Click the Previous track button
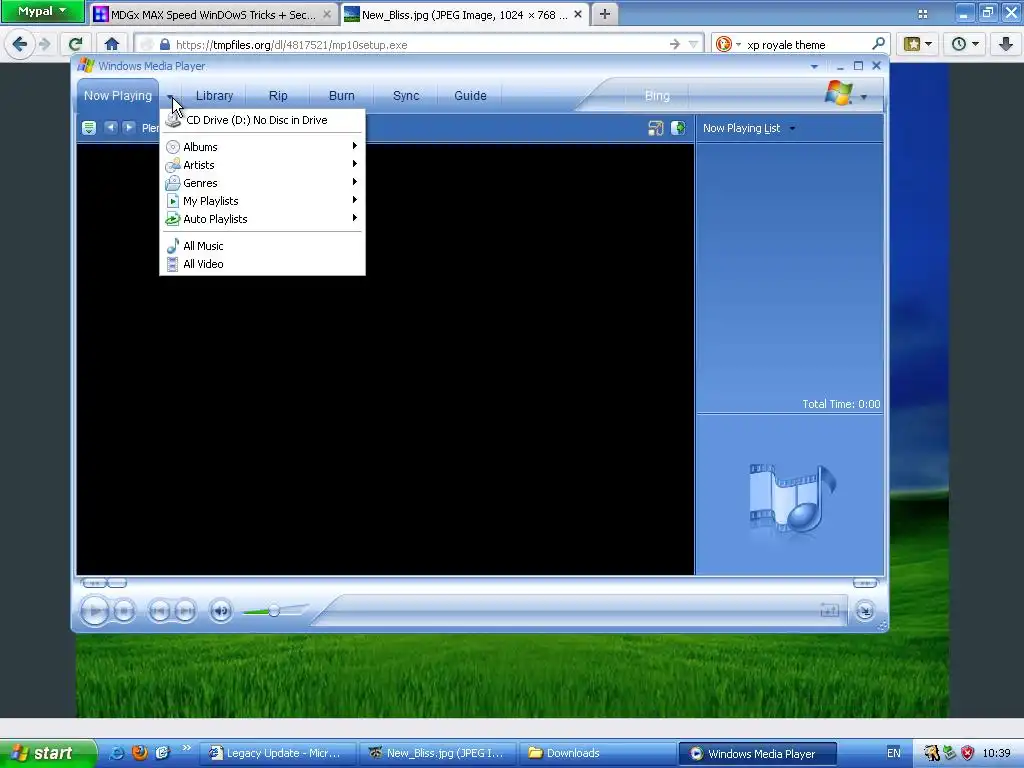Viewport: 1024px width, 768px height. click(159, 611)
